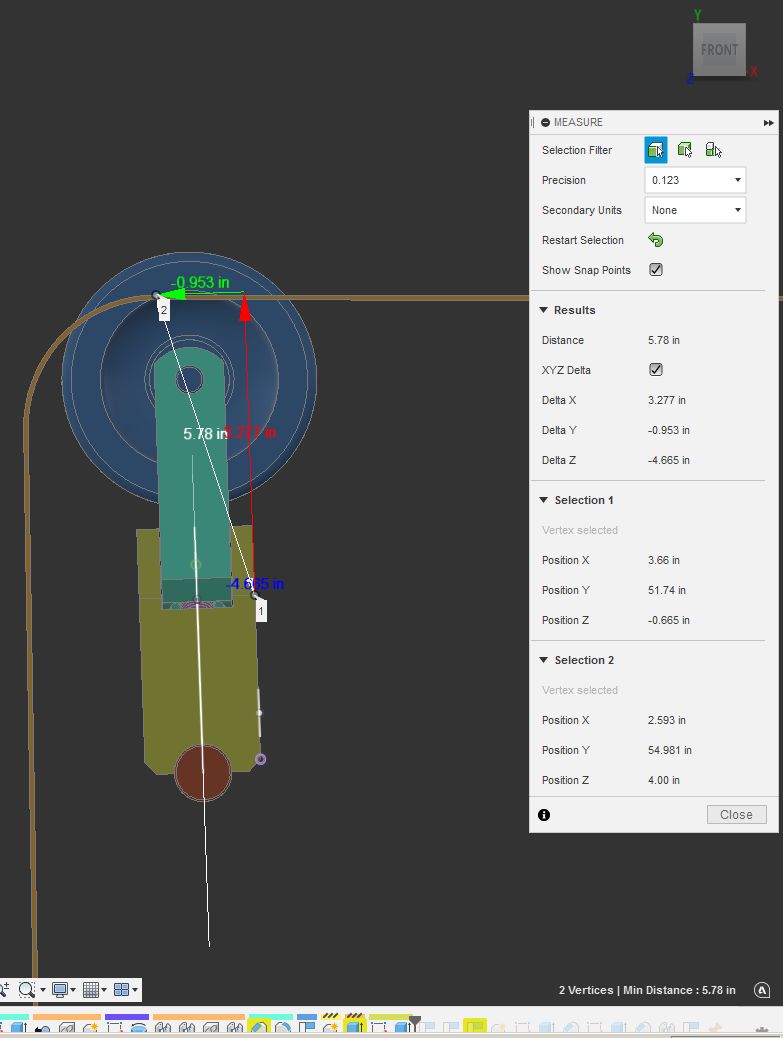Viewport: 783px width, 1038px height.
Task: Open the zoom tool dropdown arrow
Action: pyautogui.click(x=43, y=990)
